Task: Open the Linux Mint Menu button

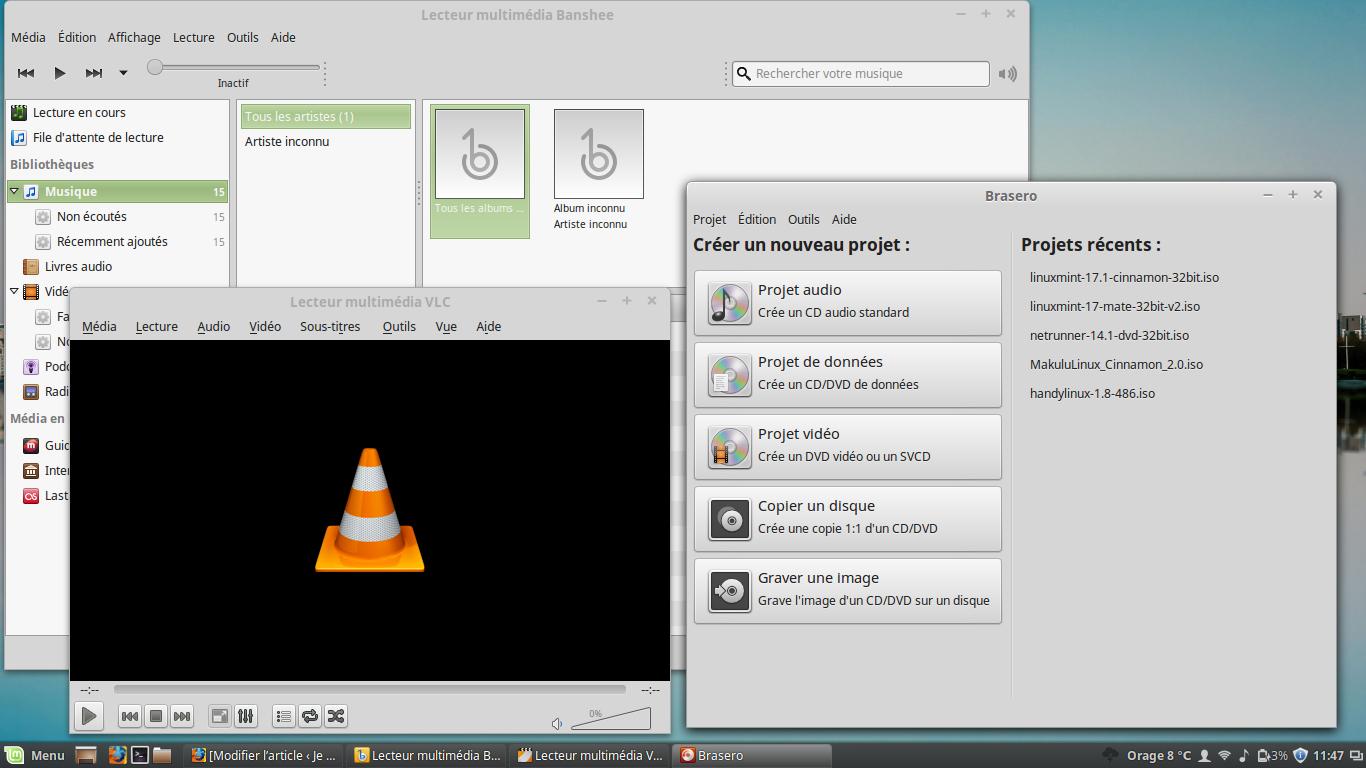Action: pos(35,755)
